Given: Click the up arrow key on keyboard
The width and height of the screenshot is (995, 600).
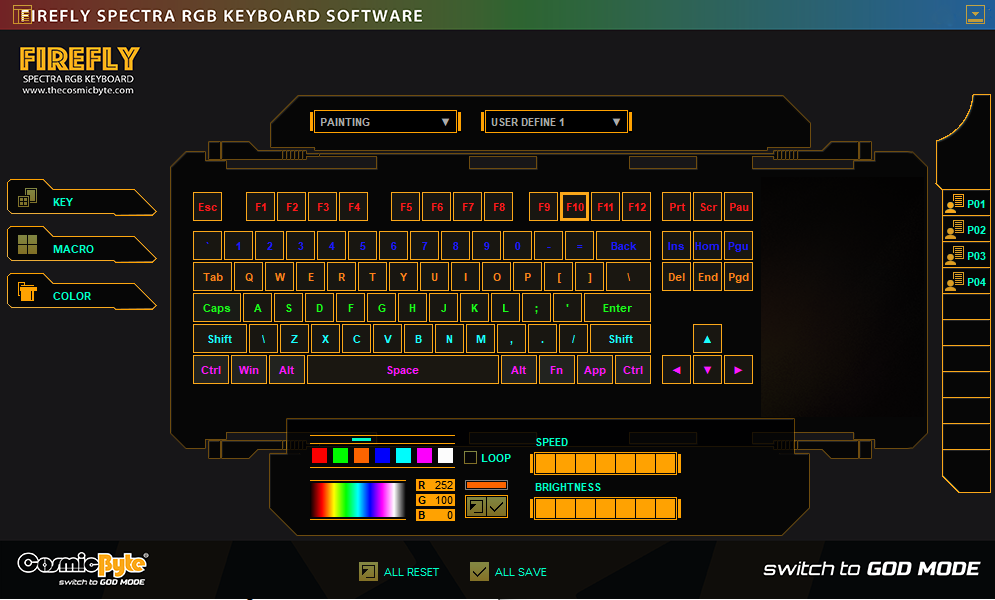Looking at the screenshot, I should pyautogui.click(x=707, y=339).
